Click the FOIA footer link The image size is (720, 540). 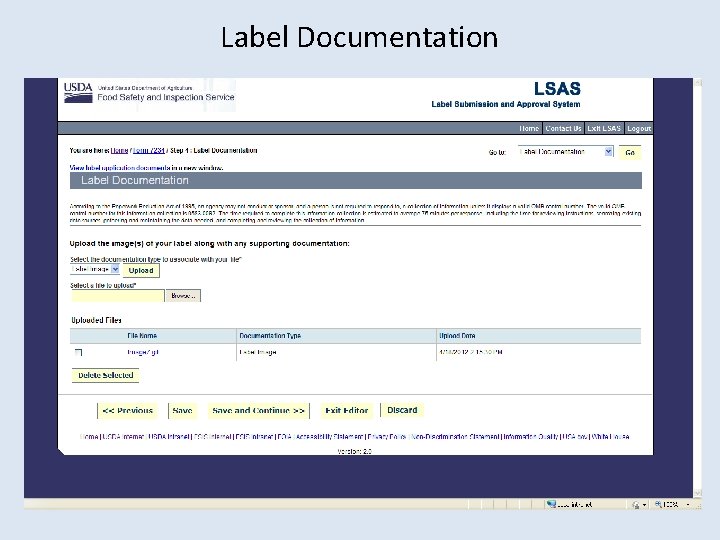(285, 437)
